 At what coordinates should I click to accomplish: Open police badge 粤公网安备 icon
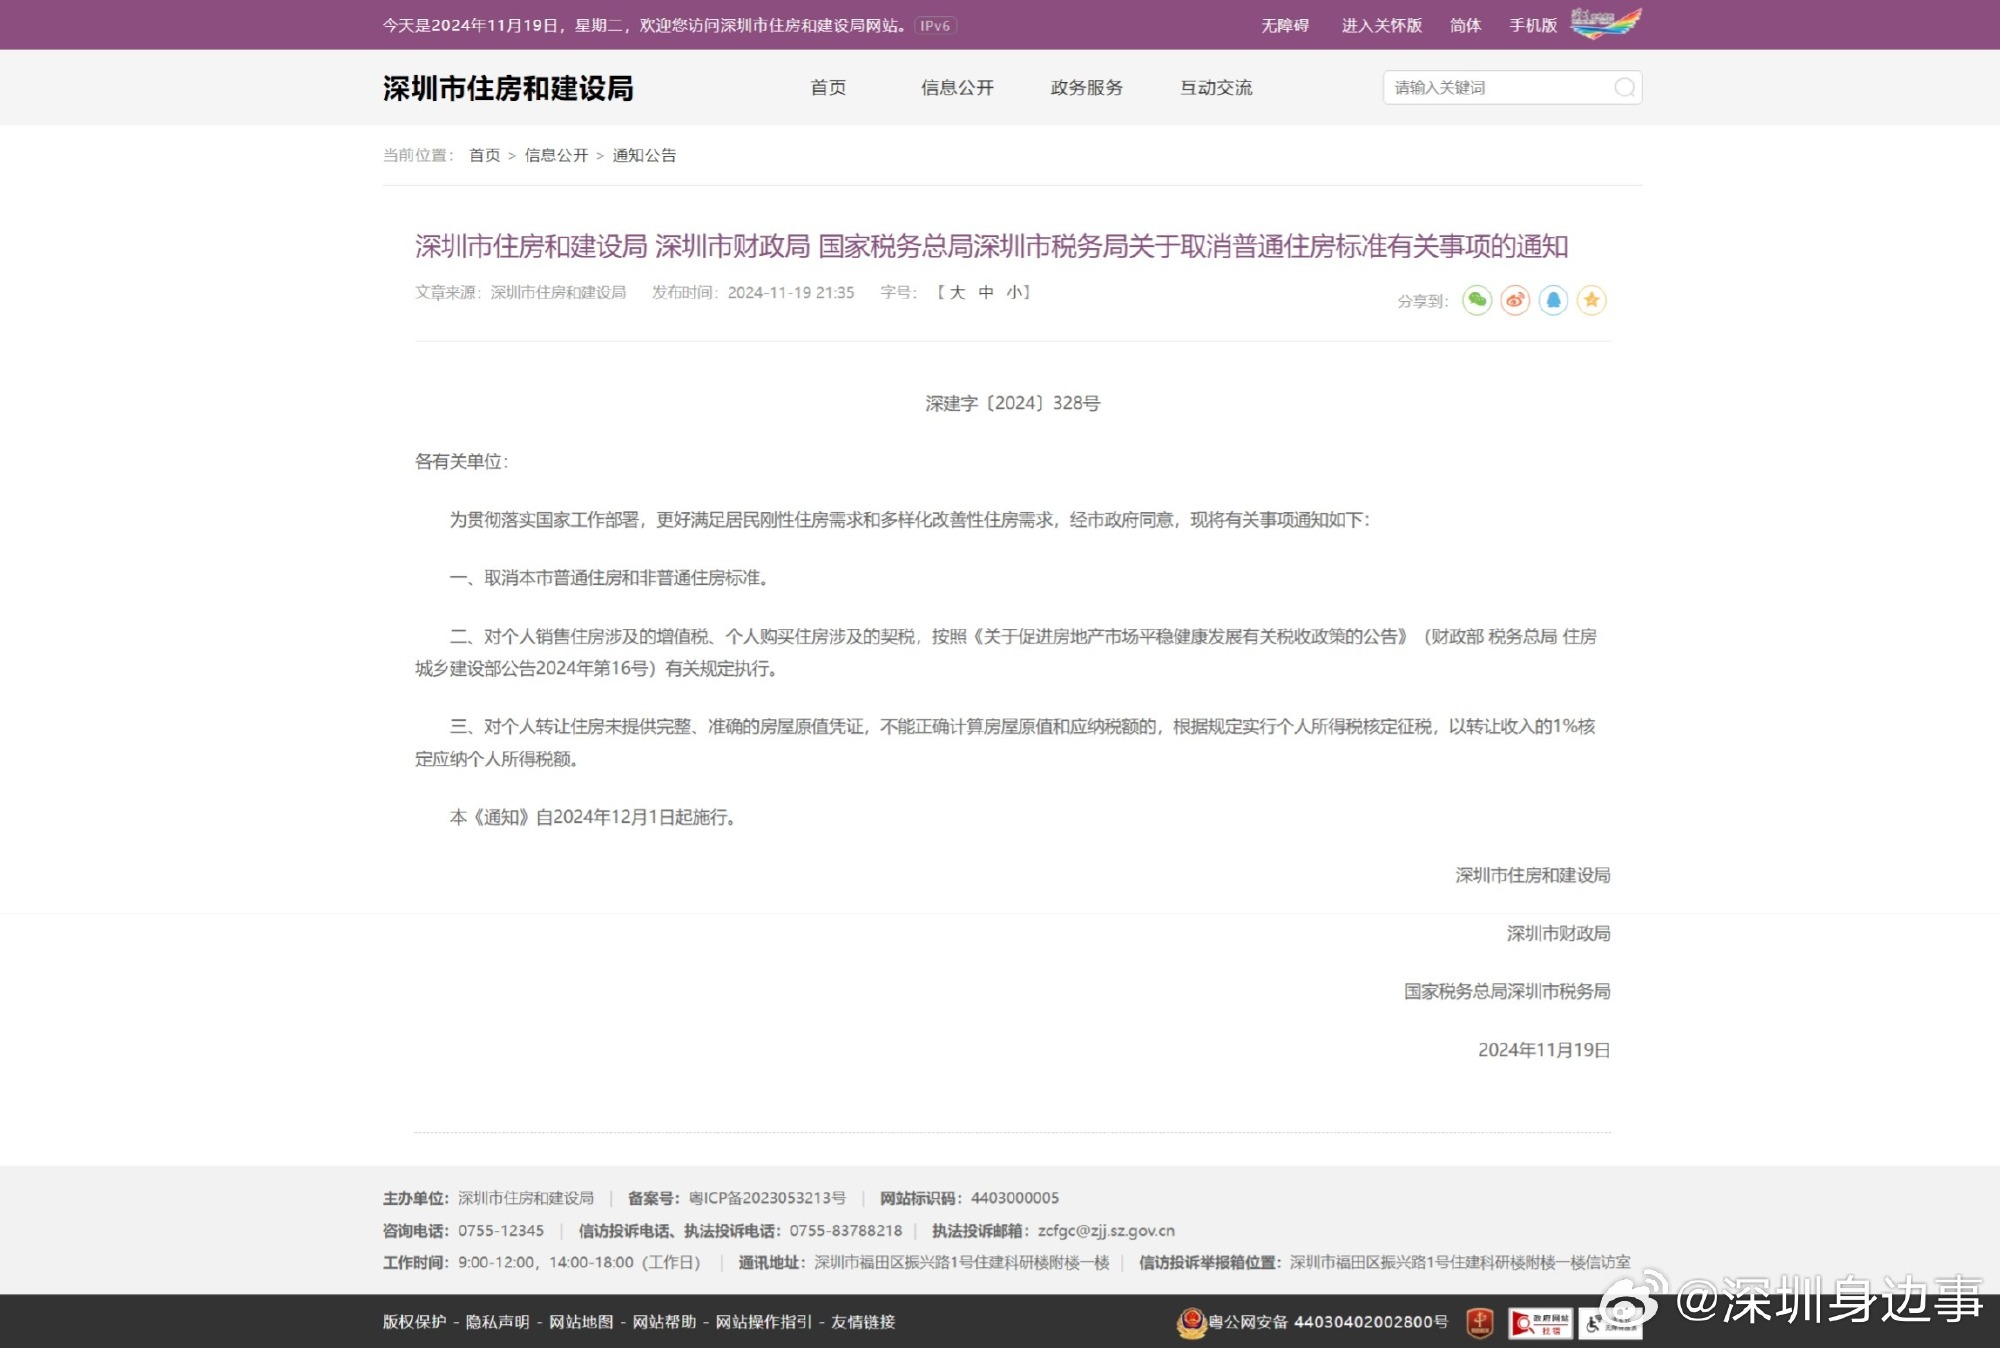pos(1191,1322)
